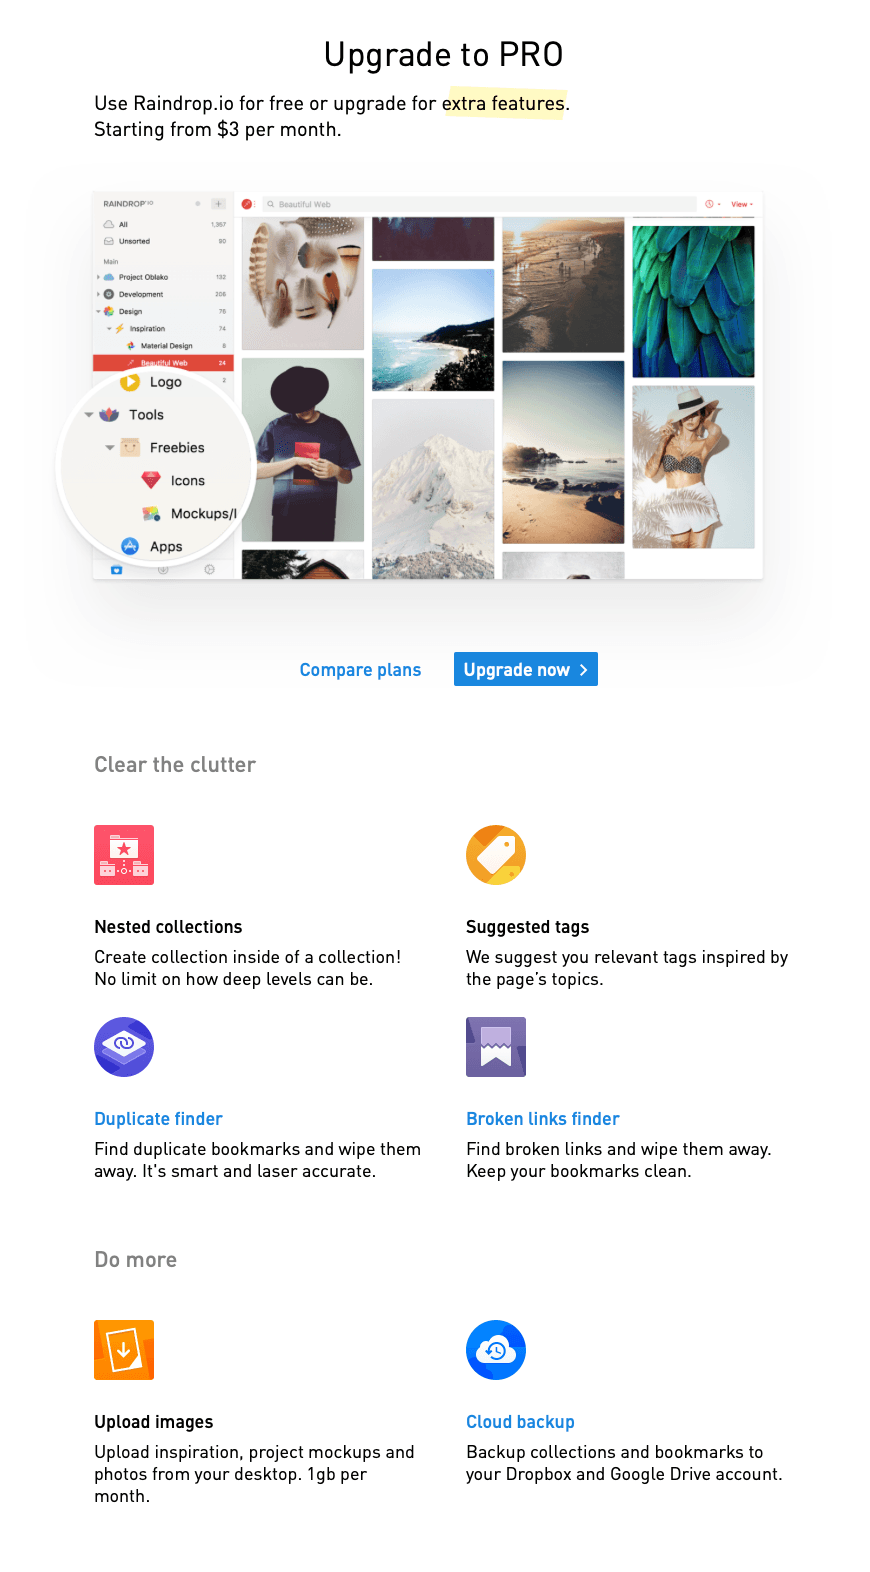Open the Duplicate finder link
870x1572 pixels.
pos(158,1119)
